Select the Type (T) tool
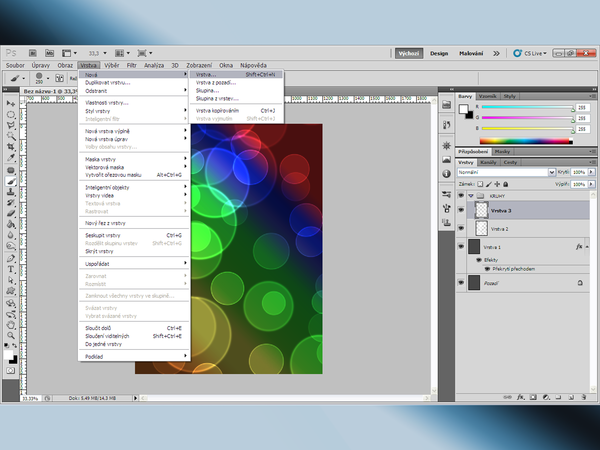The width and height of the screenshot is (600, 450). pyautogui.click(x=11, y=268)
